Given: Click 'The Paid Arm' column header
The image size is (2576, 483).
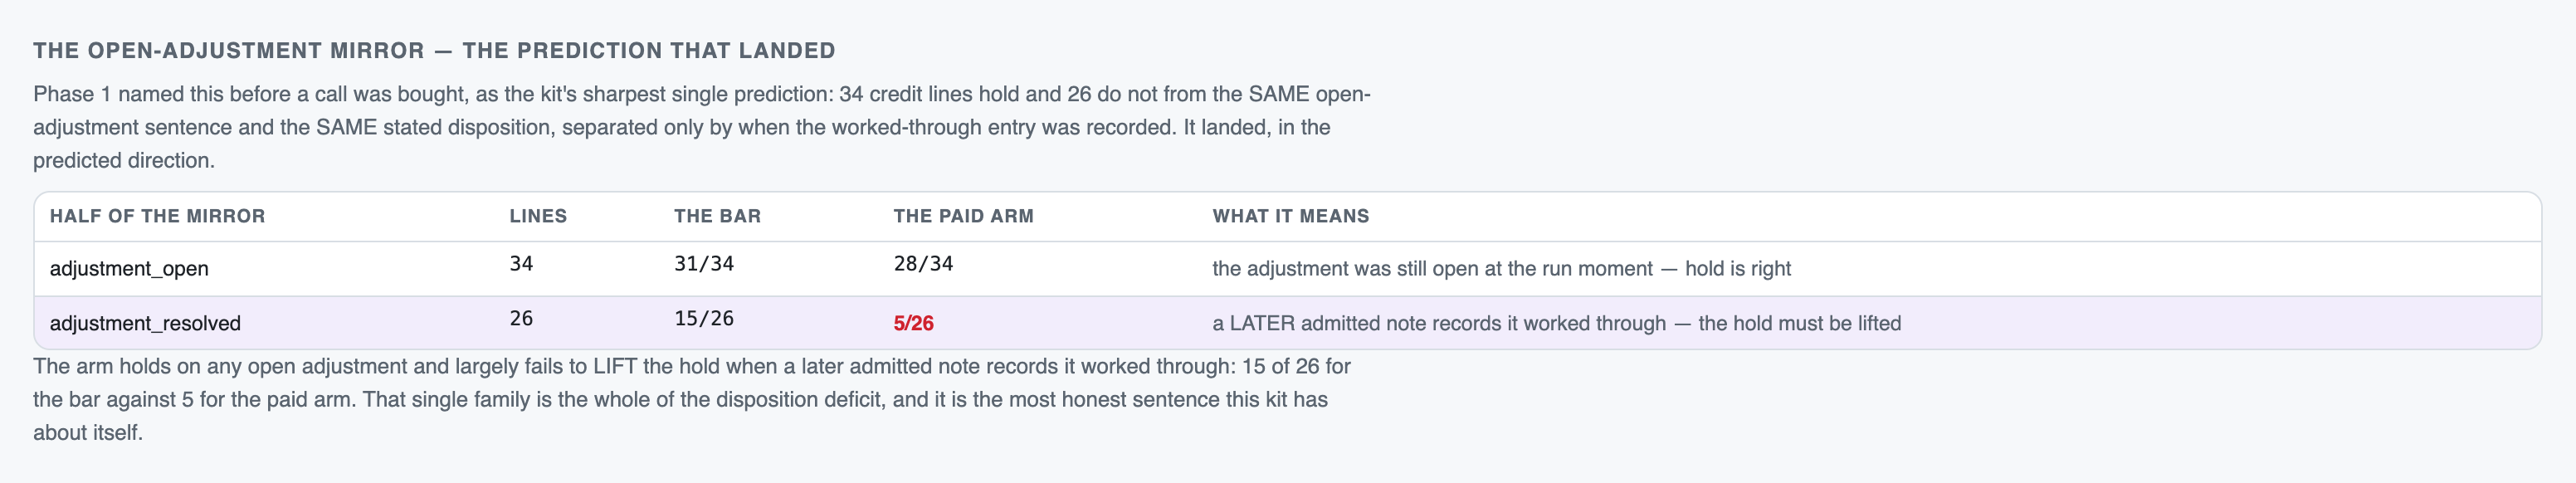Looking at the screenshot, I should pyautogui.click(x=963, y=216).
